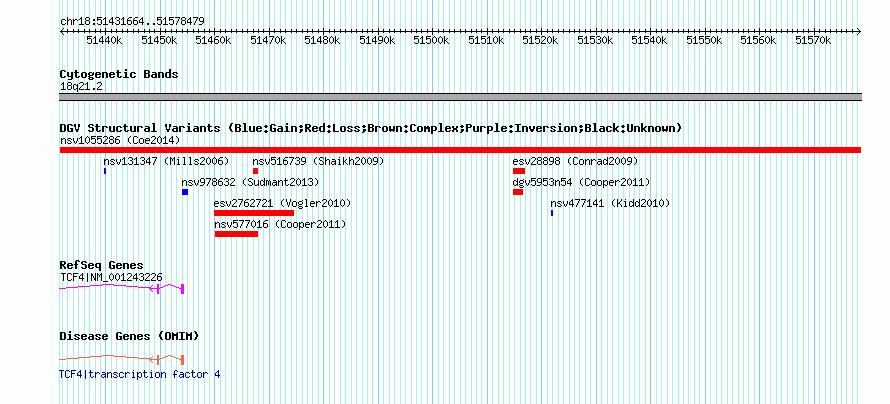Click the red nsv516739 loss marker
The height and width of the screenshot is (404, 890).
coord(255,171)
